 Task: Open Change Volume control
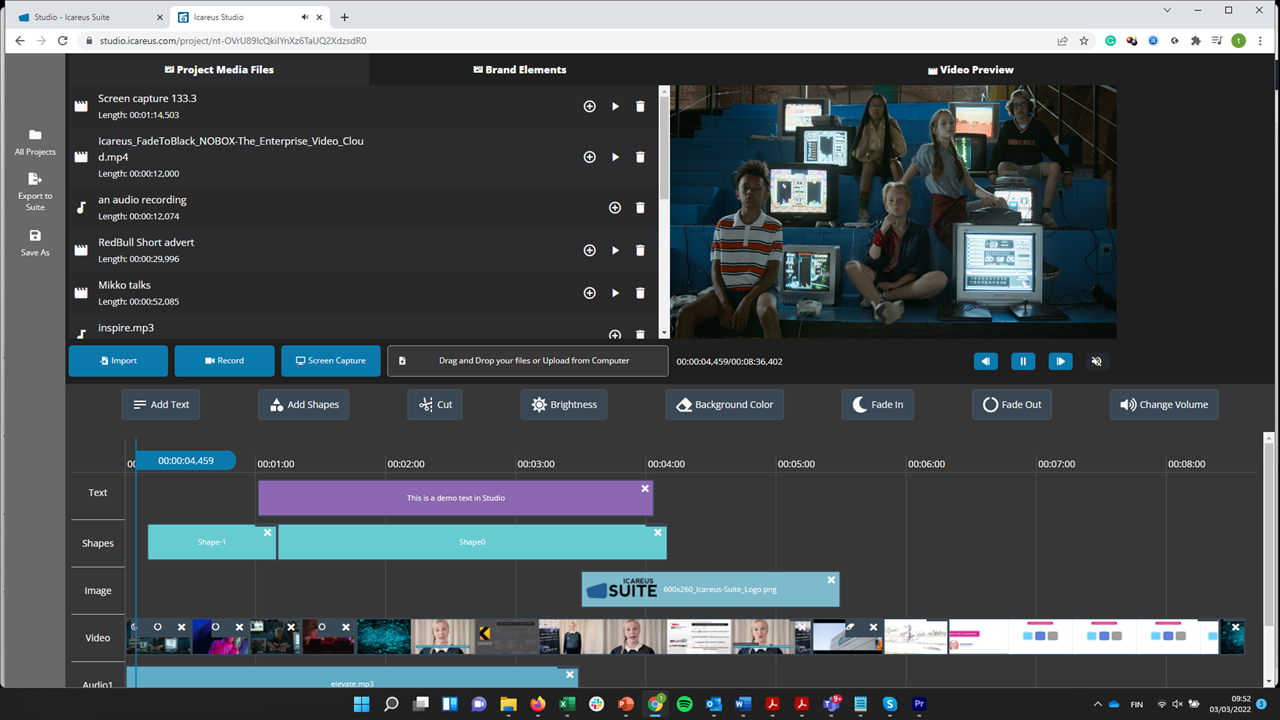1164,405
